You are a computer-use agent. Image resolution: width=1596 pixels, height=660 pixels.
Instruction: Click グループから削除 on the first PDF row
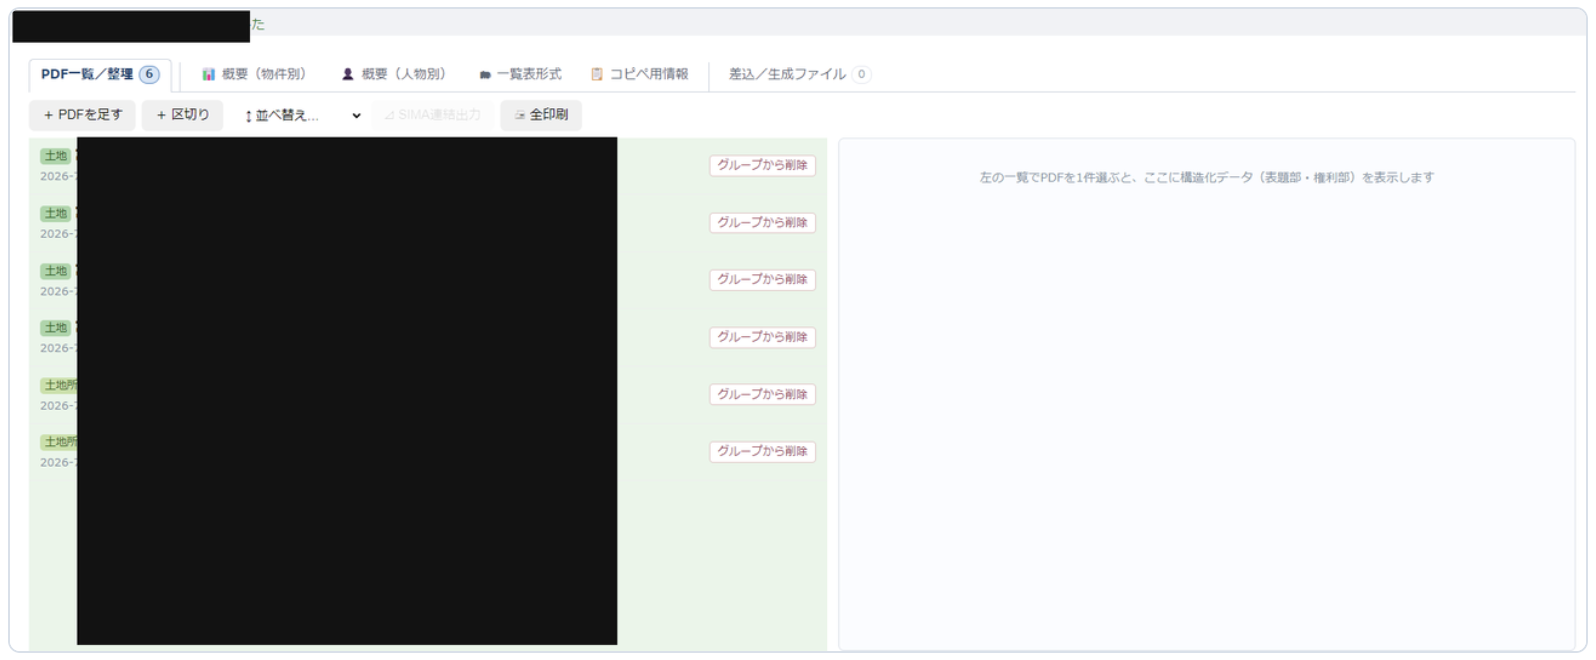[762, 165]
